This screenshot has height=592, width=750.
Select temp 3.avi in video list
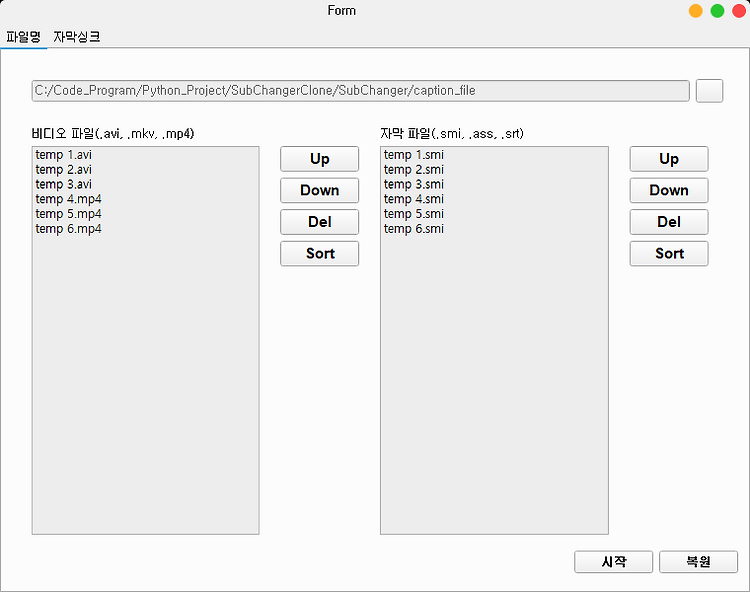tap(145, 185)
